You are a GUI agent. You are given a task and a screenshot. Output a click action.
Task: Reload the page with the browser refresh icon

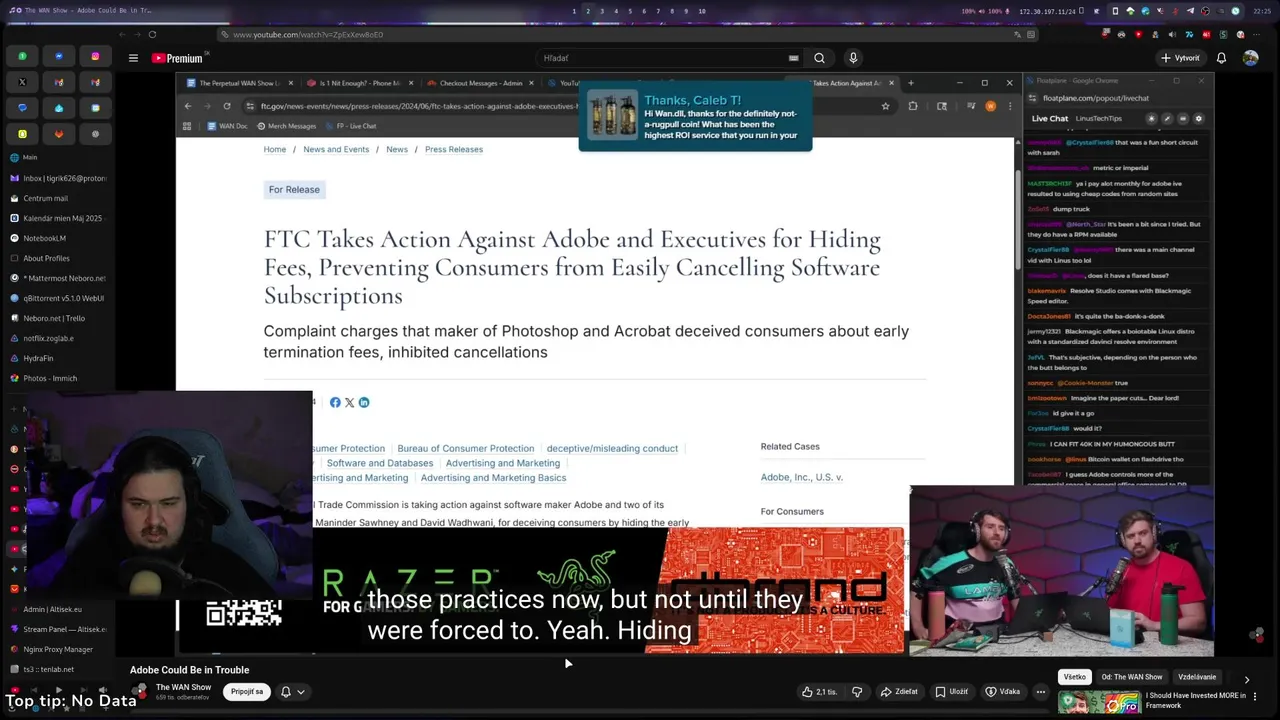[x=152, y=34]
